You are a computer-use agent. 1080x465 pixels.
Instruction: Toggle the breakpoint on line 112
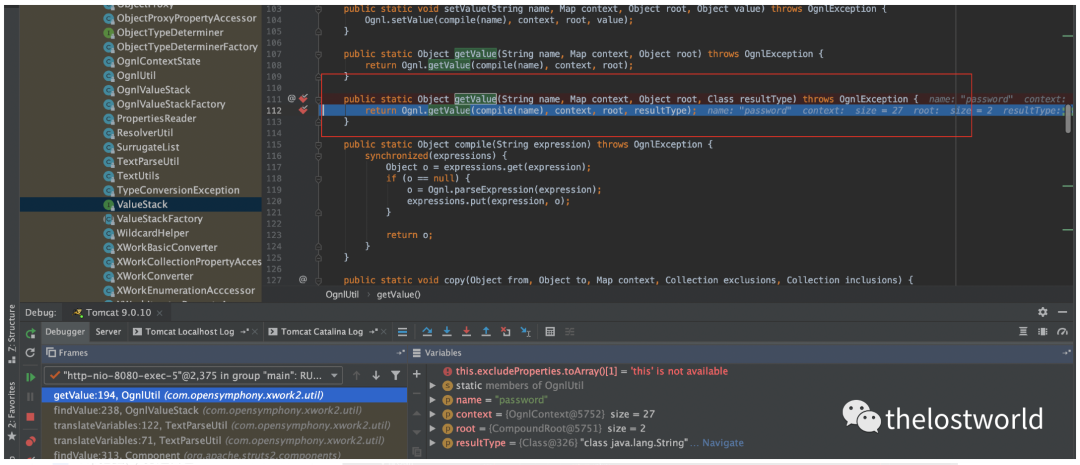pyautogui.click(x=304, y=111)
